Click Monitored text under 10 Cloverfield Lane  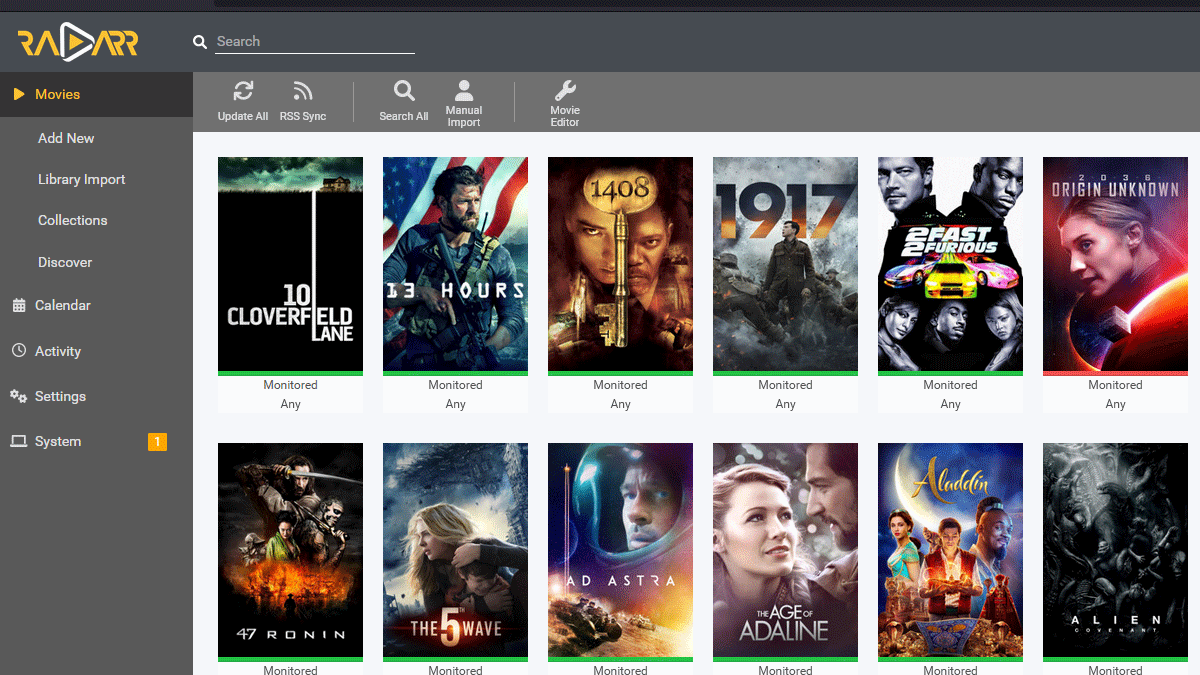[290, 385]
